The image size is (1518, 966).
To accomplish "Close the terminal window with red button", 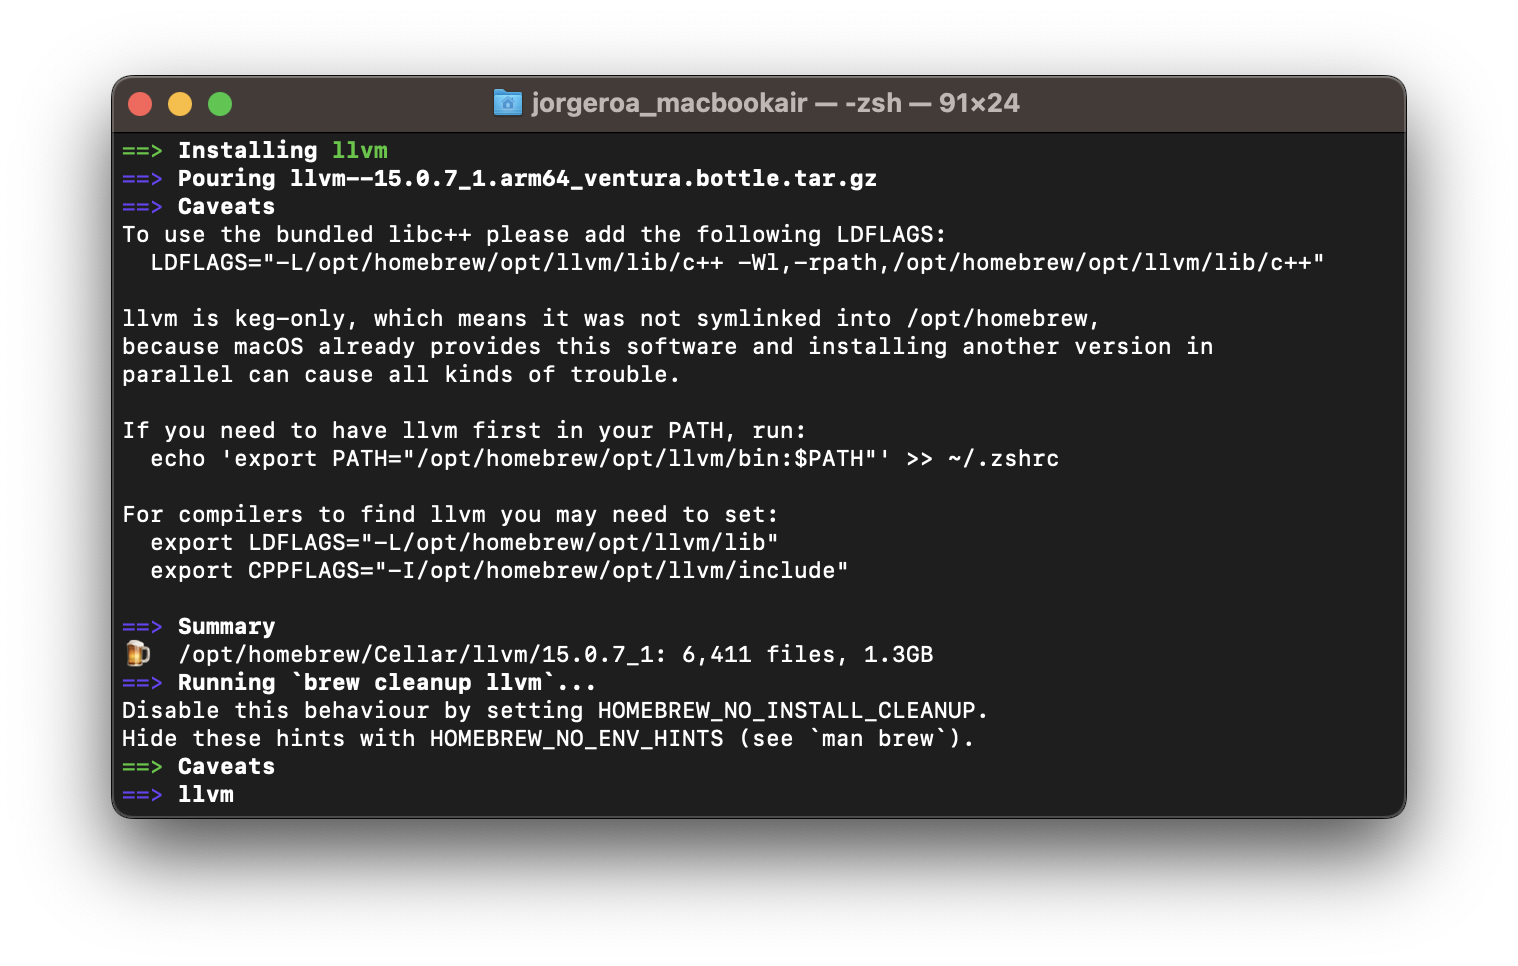I will click(140, 104).
